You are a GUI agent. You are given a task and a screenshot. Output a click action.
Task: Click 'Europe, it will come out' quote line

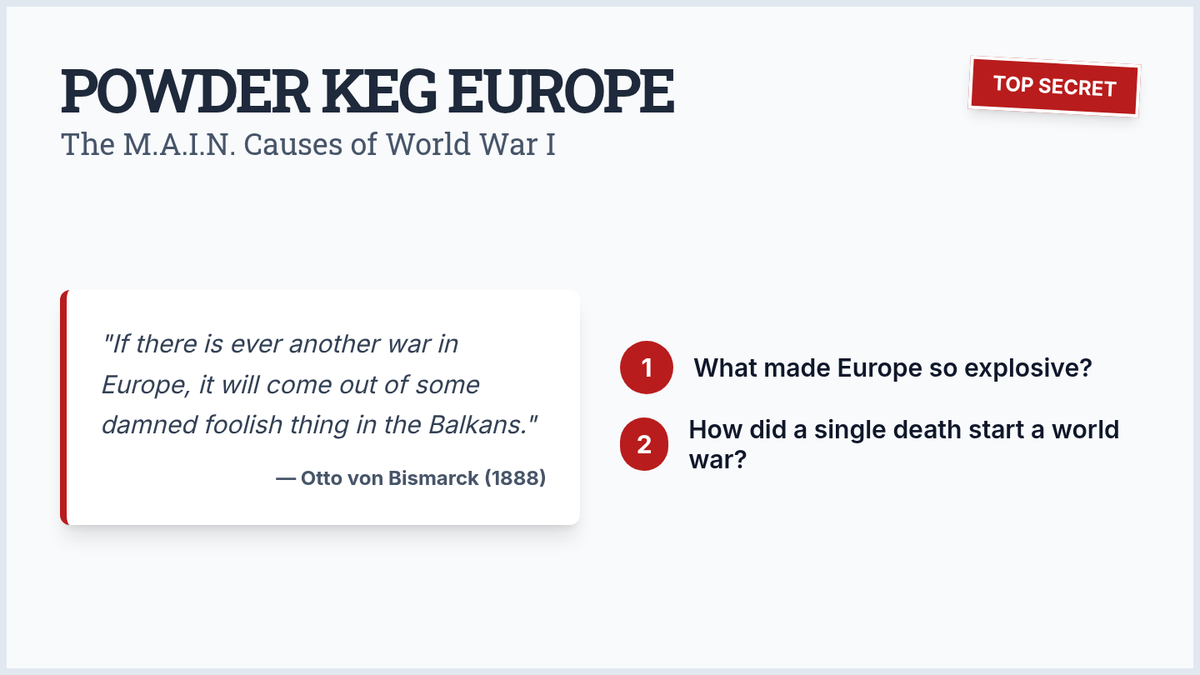235,385
